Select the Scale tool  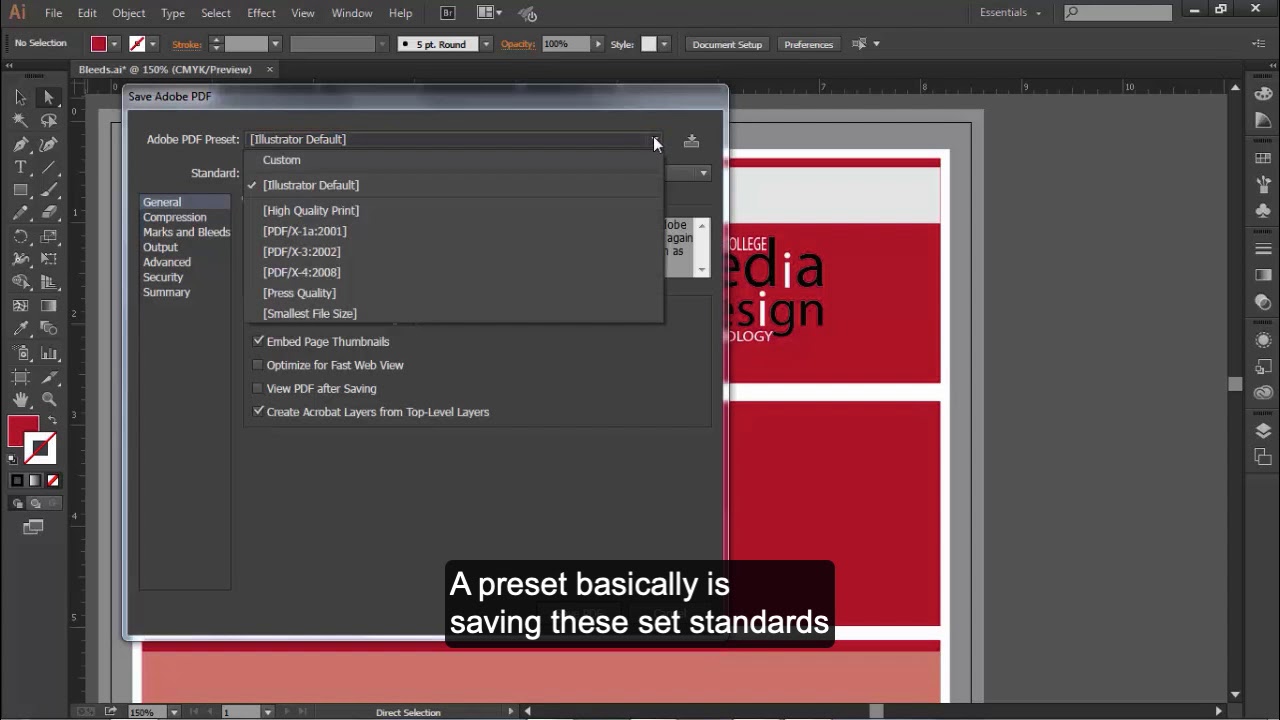coord(48,237)
